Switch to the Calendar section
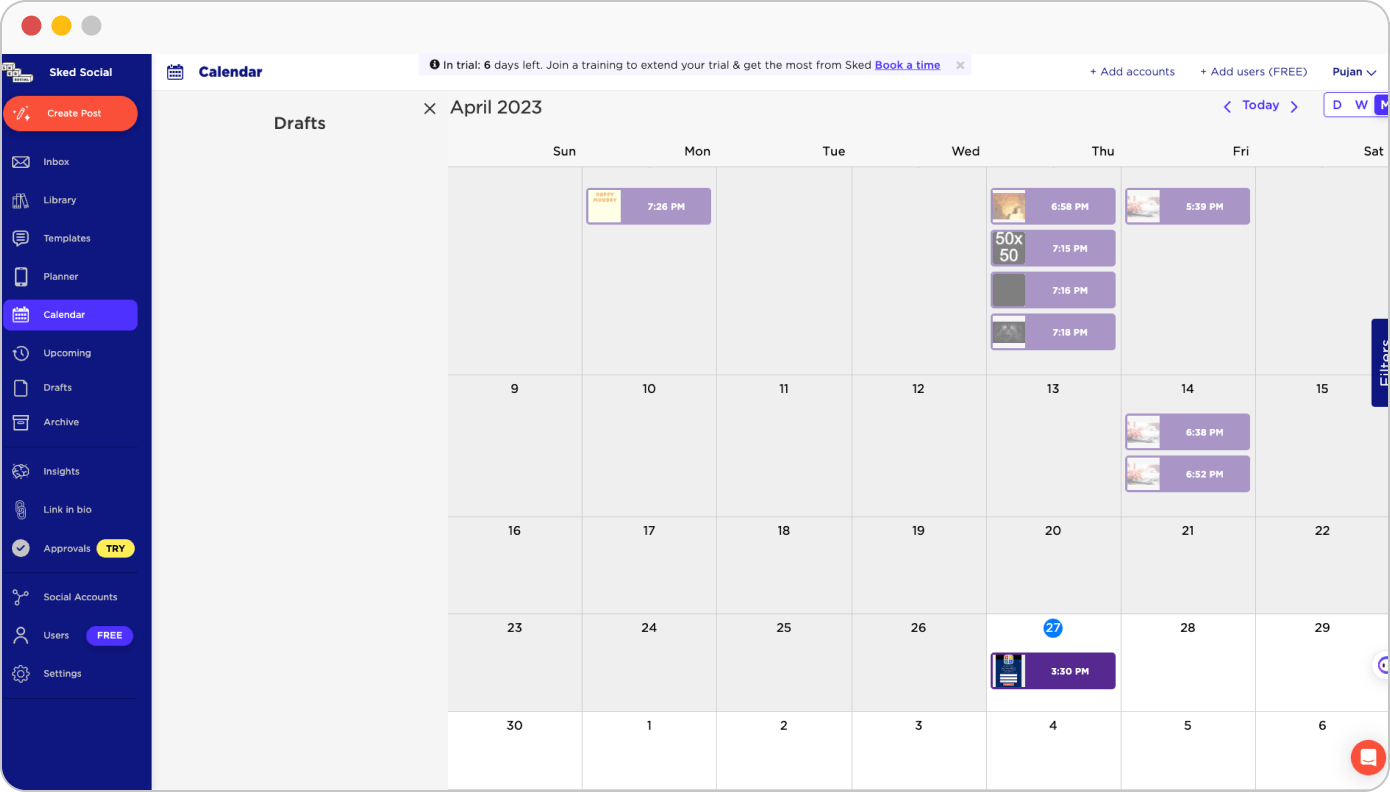 (66, 314)
